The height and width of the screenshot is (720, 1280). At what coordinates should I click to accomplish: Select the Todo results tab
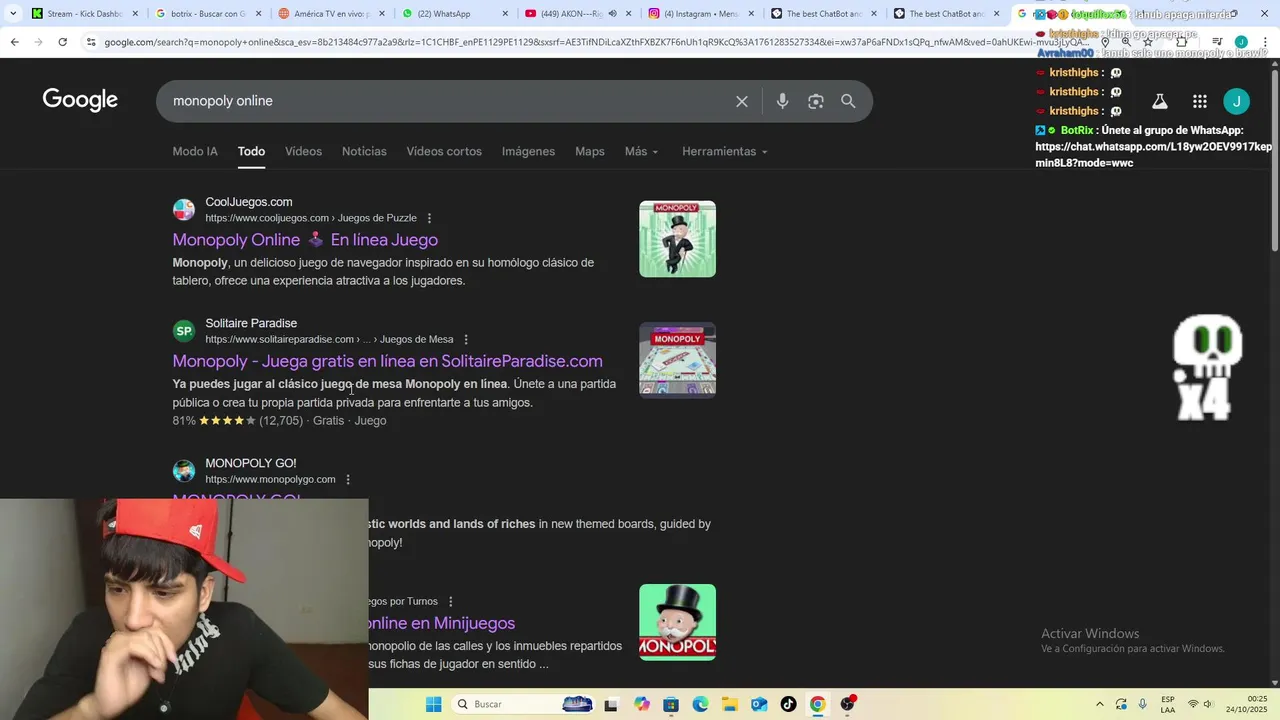(251, 151)
